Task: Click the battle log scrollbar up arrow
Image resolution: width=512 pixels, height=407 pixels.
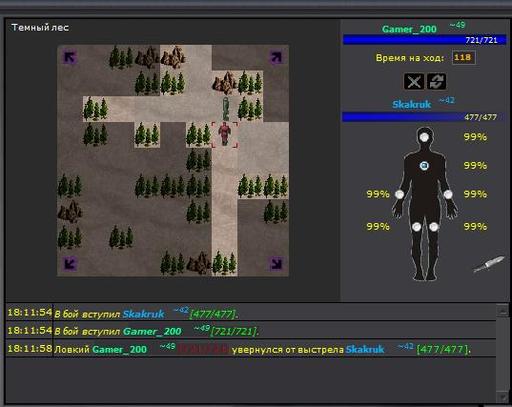Action: point(502,311)
